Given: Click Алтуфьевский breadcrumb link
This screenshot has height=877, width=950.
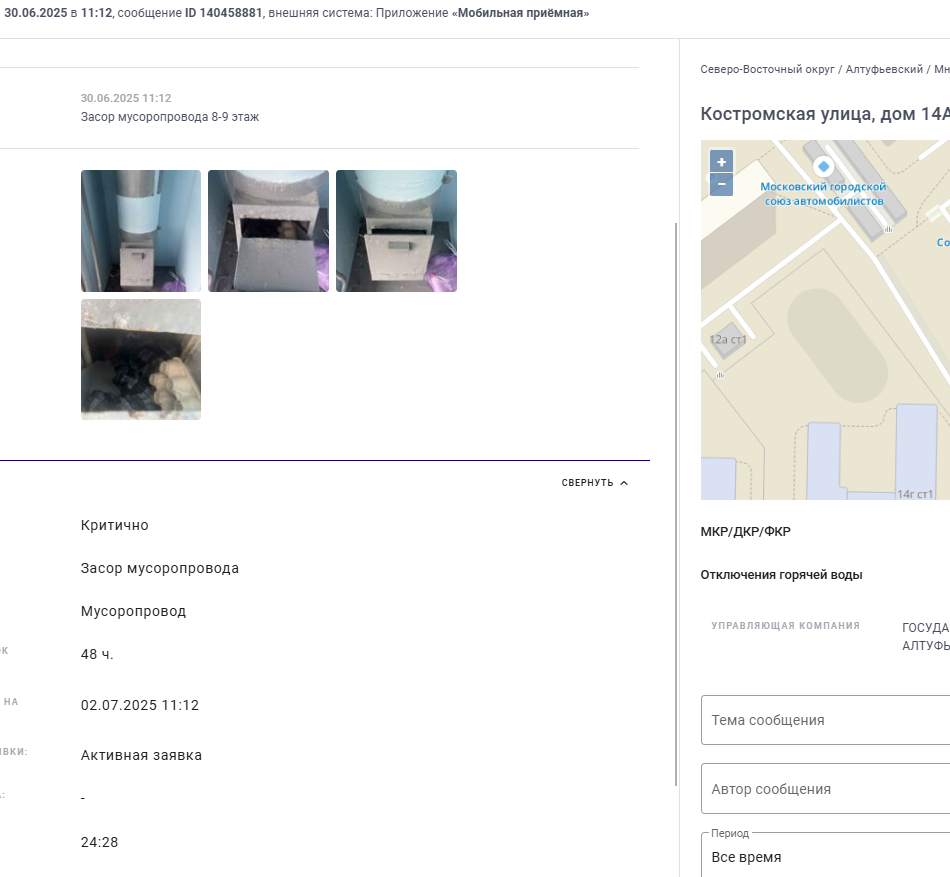Looking at the screenshot, I should click(884, 70).
